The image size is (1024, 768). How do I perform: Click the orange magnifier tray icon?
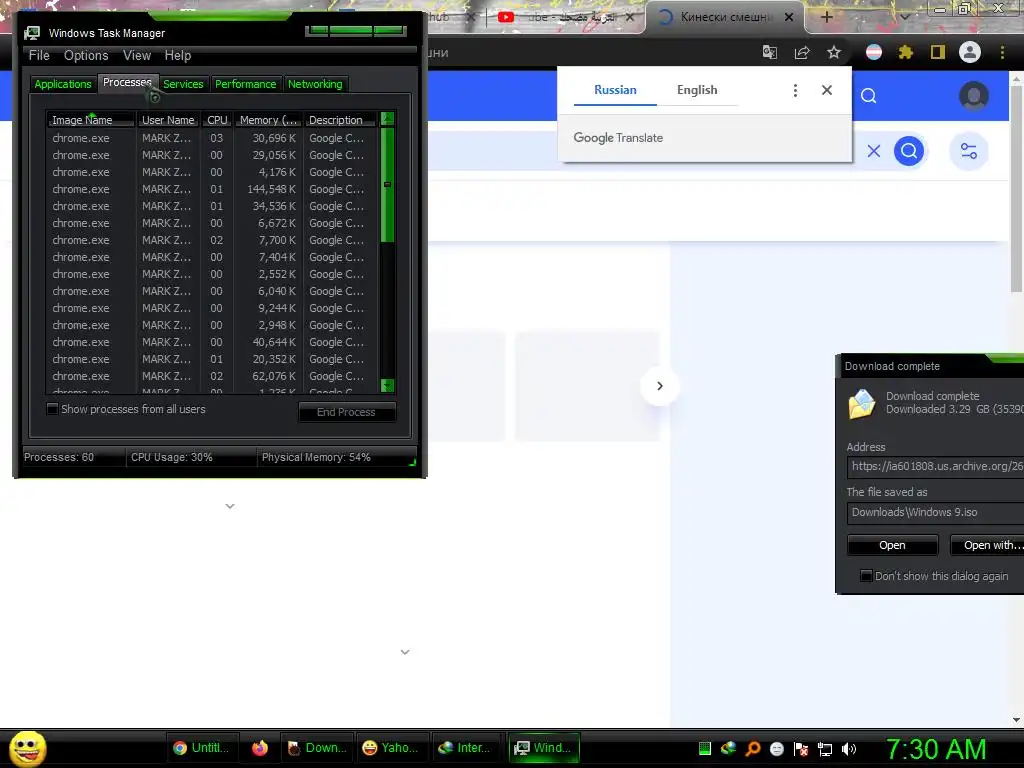[753, 749]
